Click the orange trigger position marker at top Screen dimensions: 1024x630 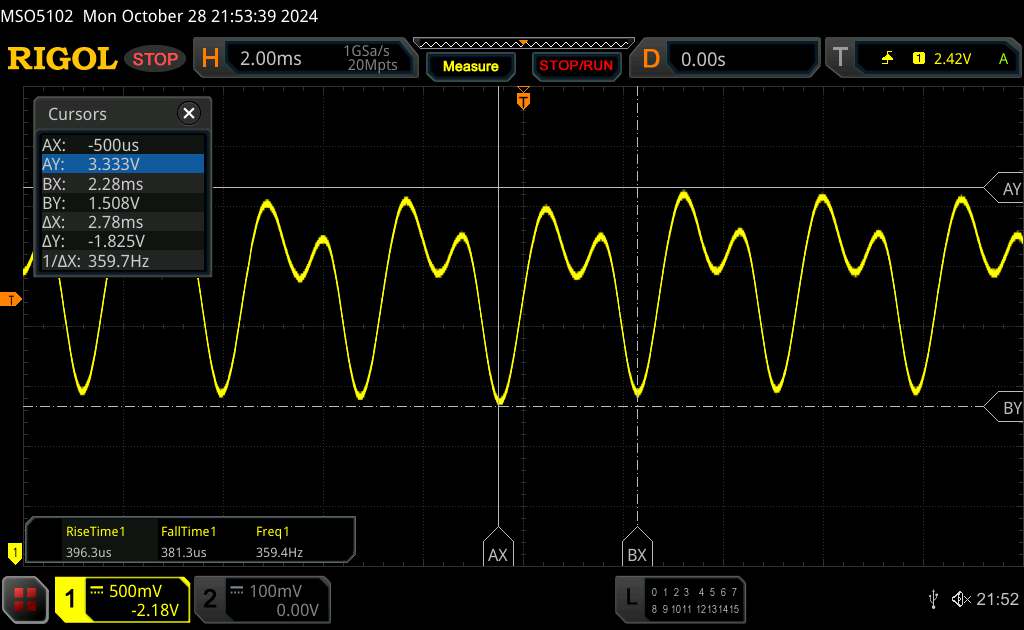point(522,101)
